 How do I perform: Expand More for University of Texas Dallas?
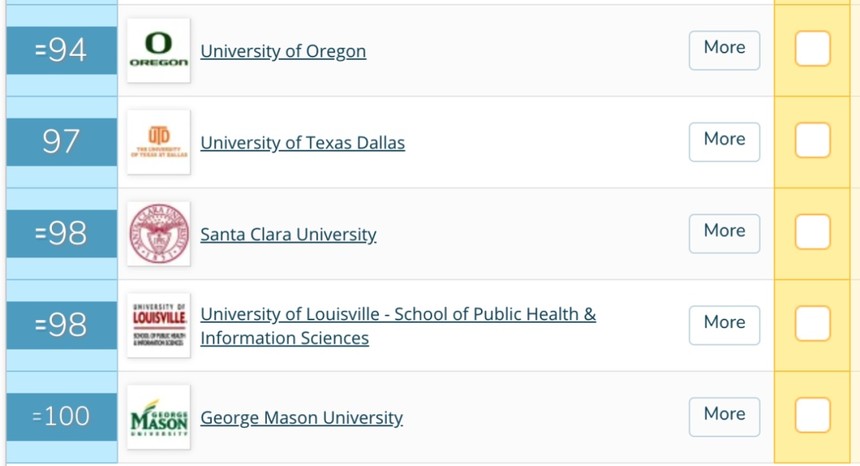tap(725, 142)
